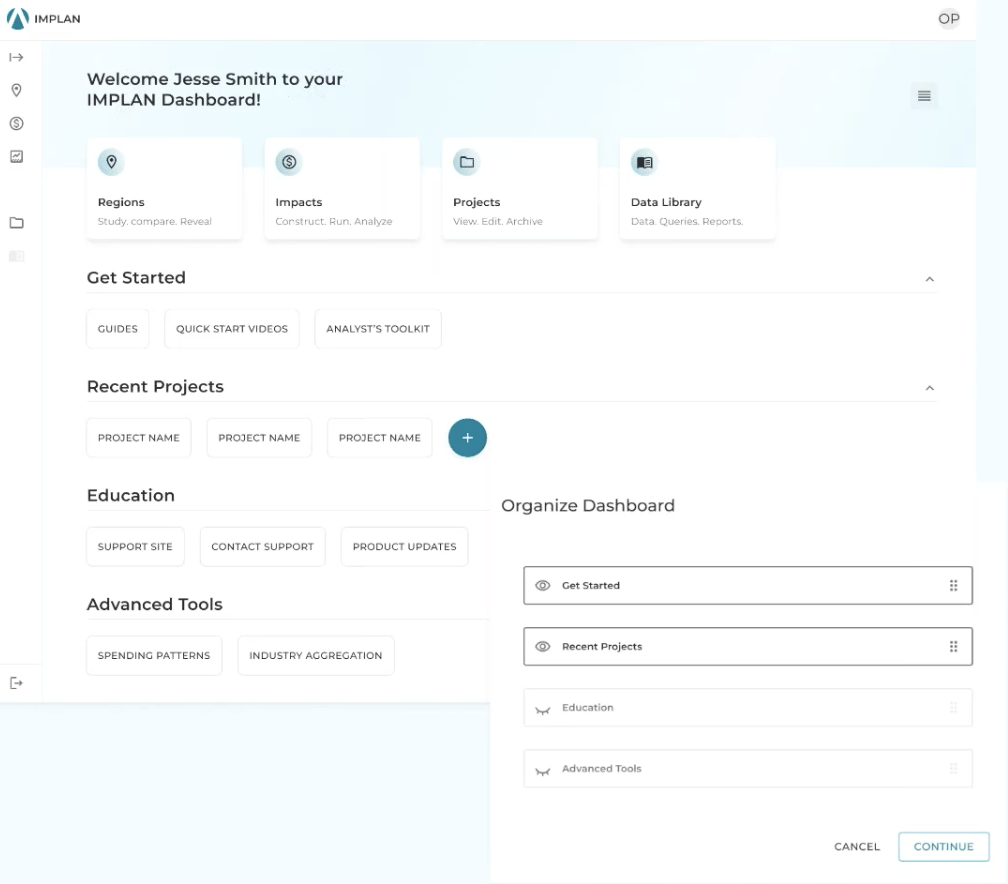Collapse the Recent Projects section chevron
This screenshot has width=1008, height=884.
pyautogui.click(x=929, y=388)
